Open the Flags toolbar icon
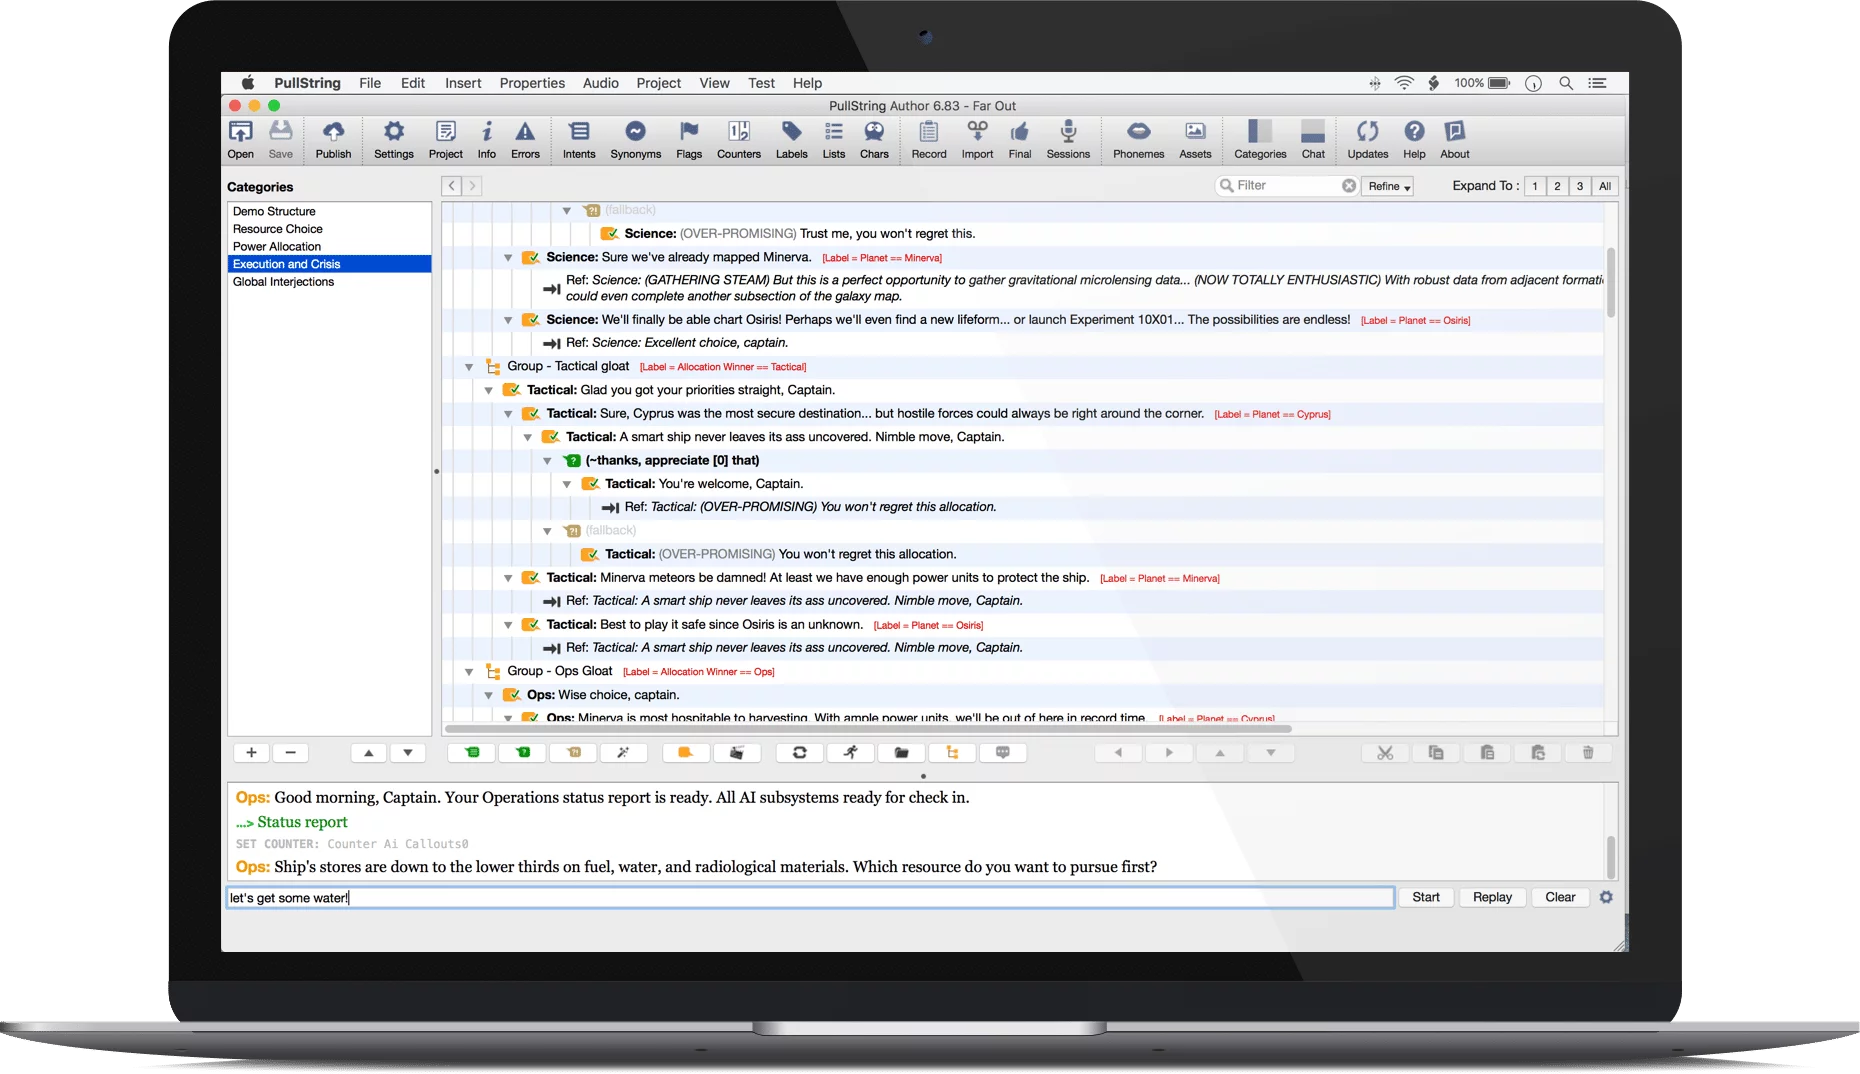Image resolution: width=1860 pixels, height=1074 pixels. pos(689,139)
